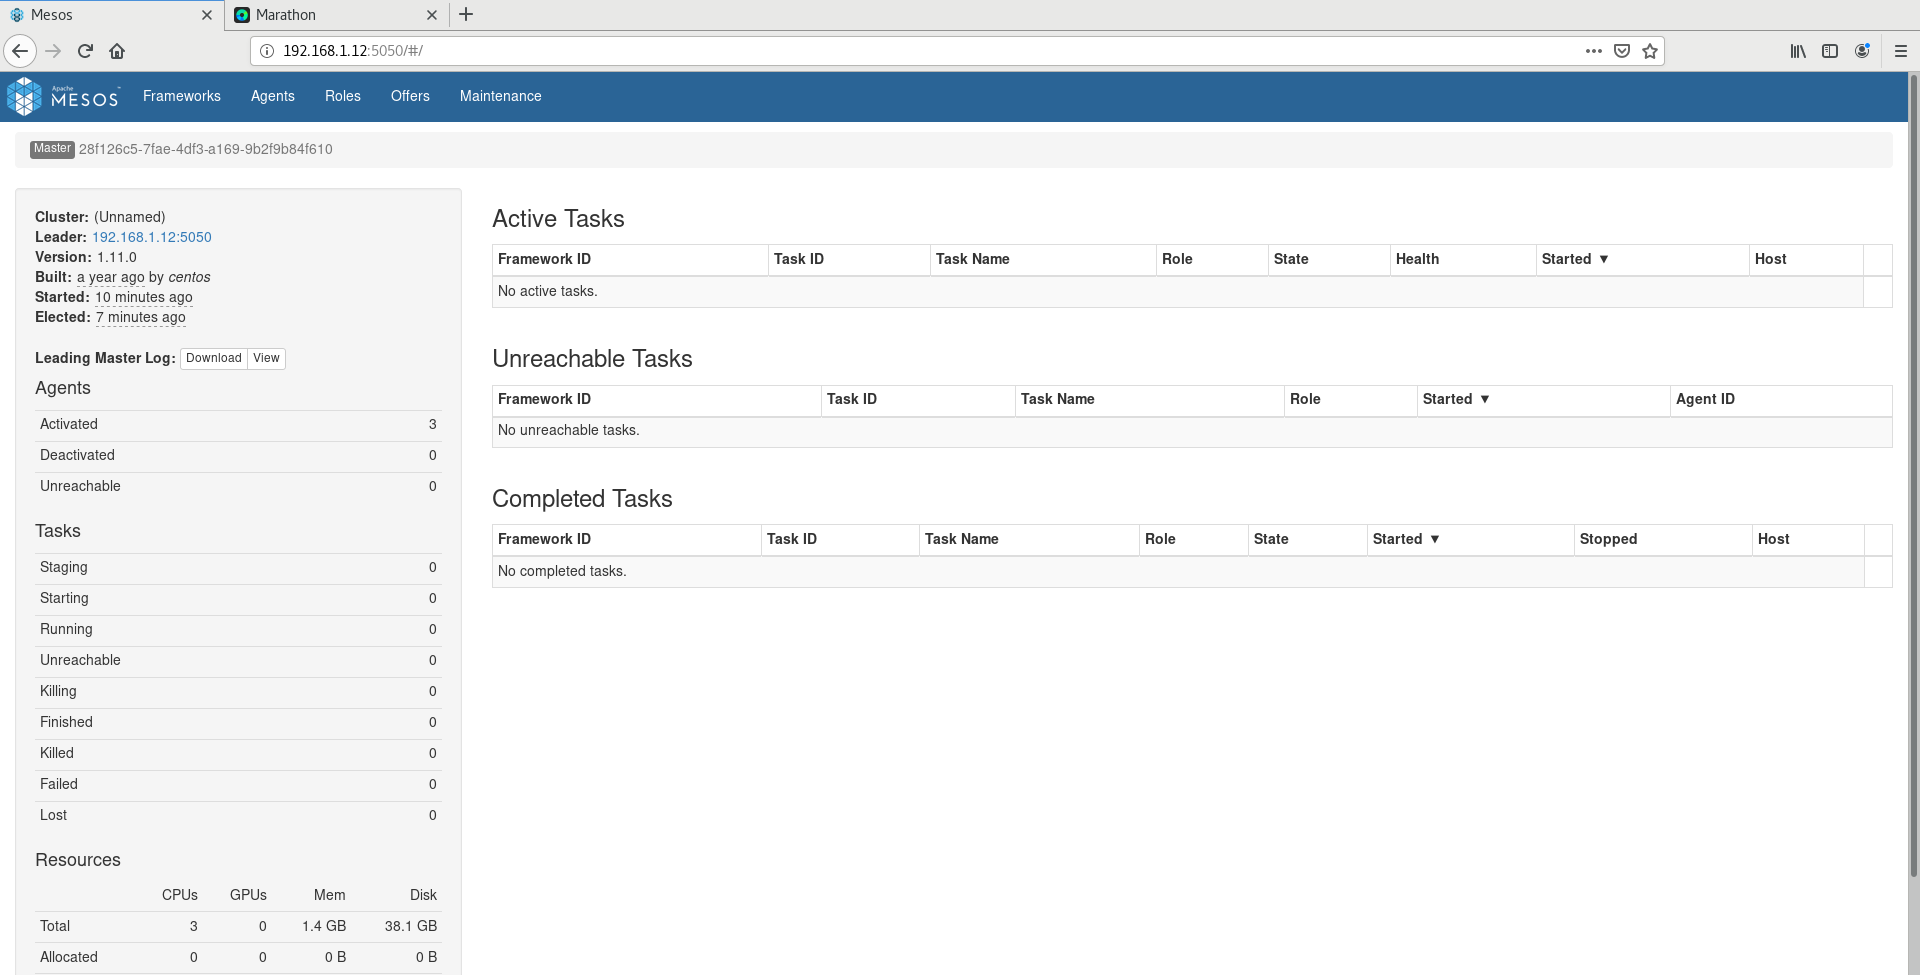Download the leading master log
This screenshot has width=1920, height=975.
(213, 358)
